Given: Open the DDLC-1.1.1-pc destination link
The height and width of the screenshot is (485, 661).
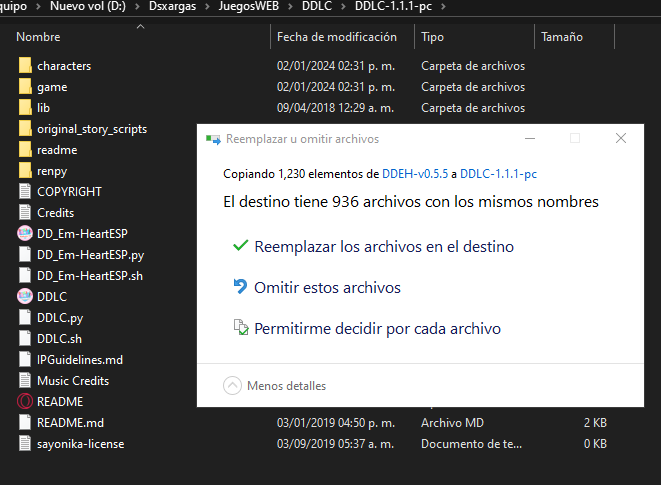Looking at the screenshot, I should (498, 174).
